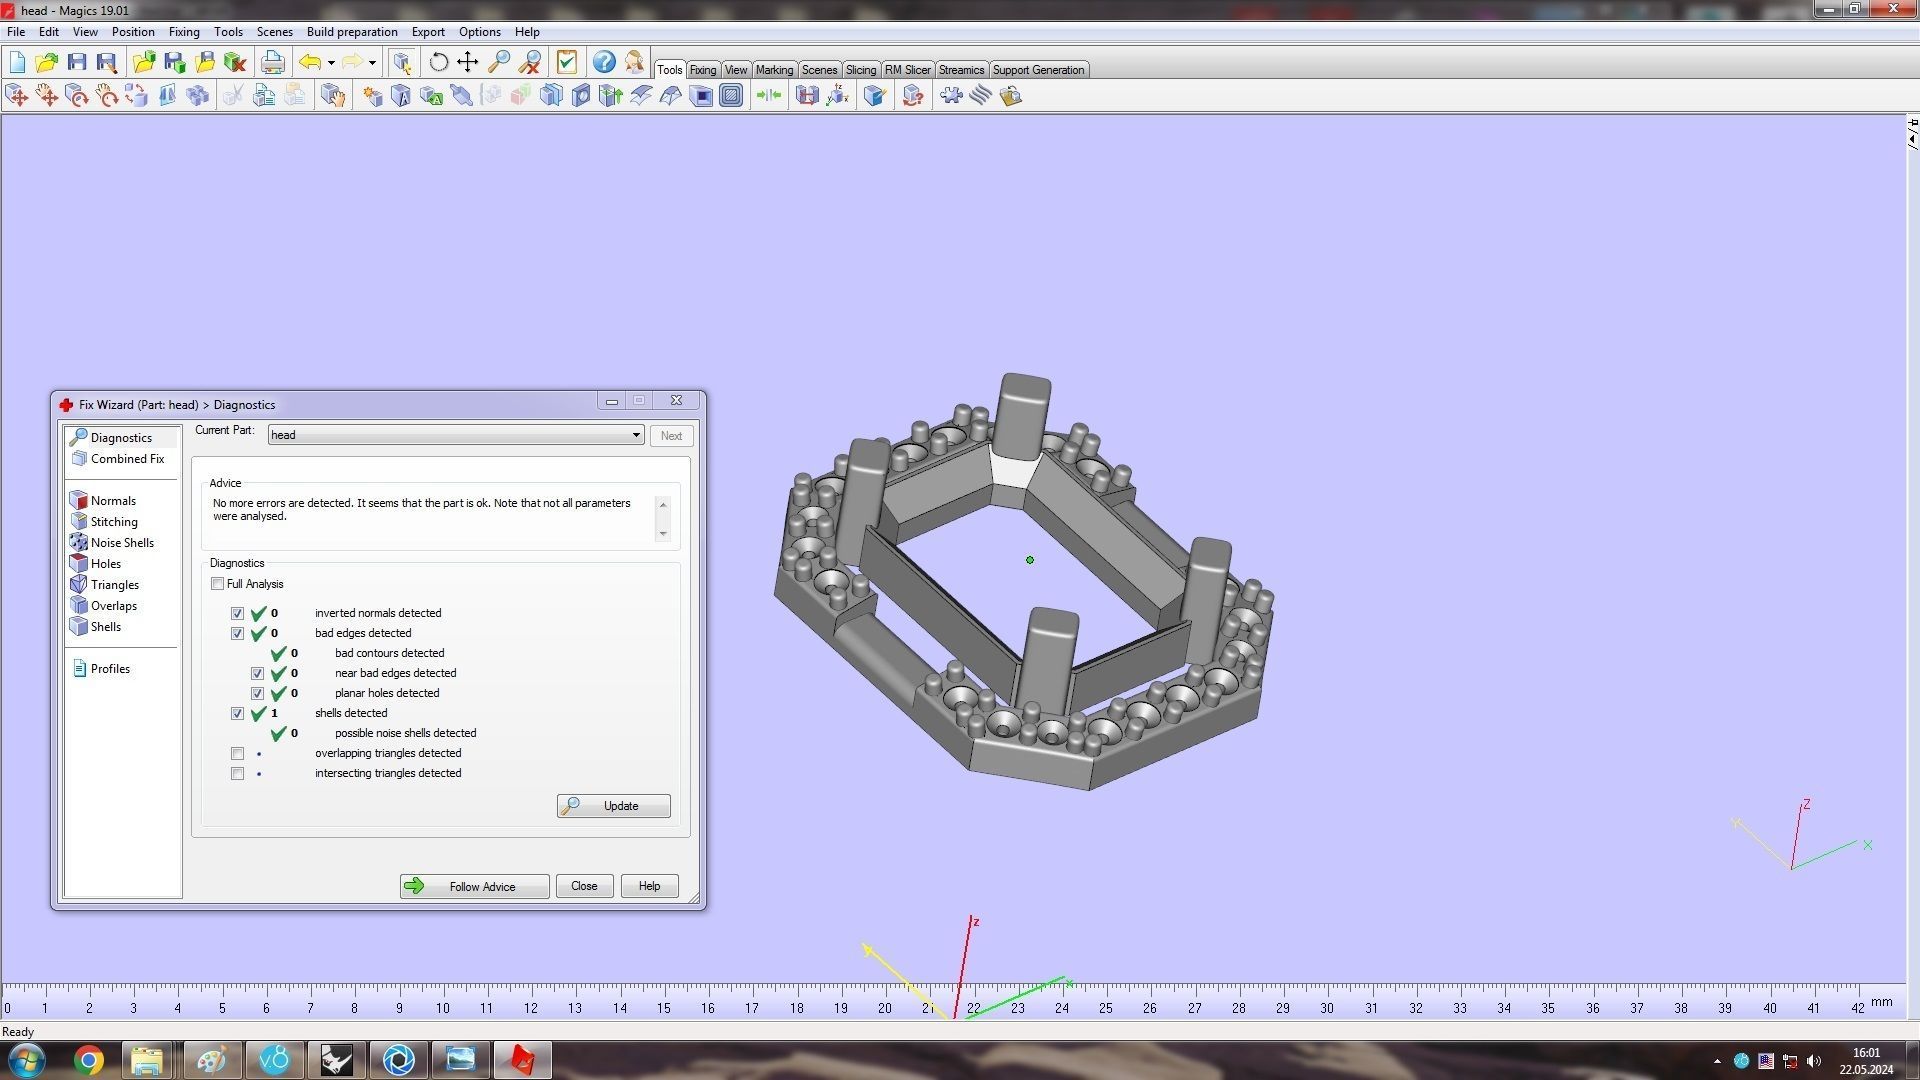
Task: Click the clipboard checkmark icon
Action: point(567,63)
